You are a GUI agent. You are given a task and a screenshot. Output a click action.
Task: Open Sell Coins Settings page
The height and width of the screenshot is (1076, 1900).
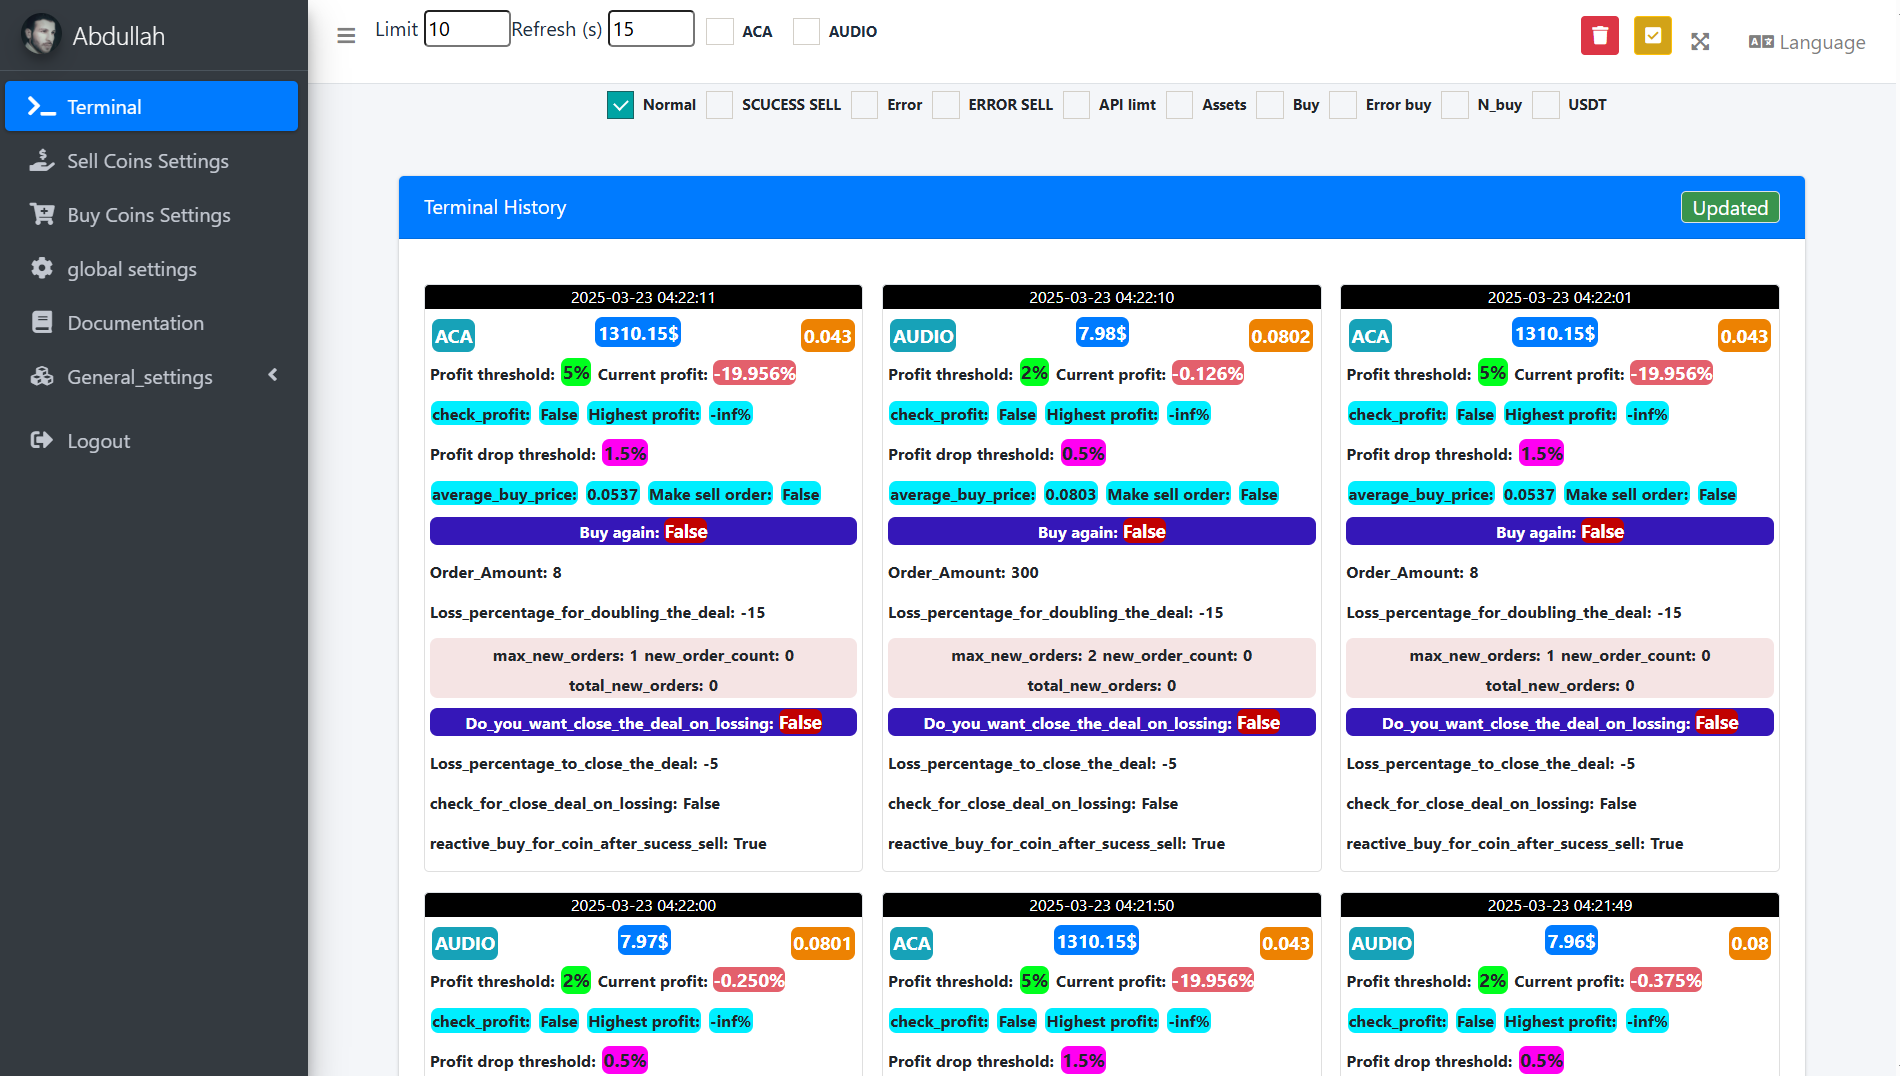point(151,160)
